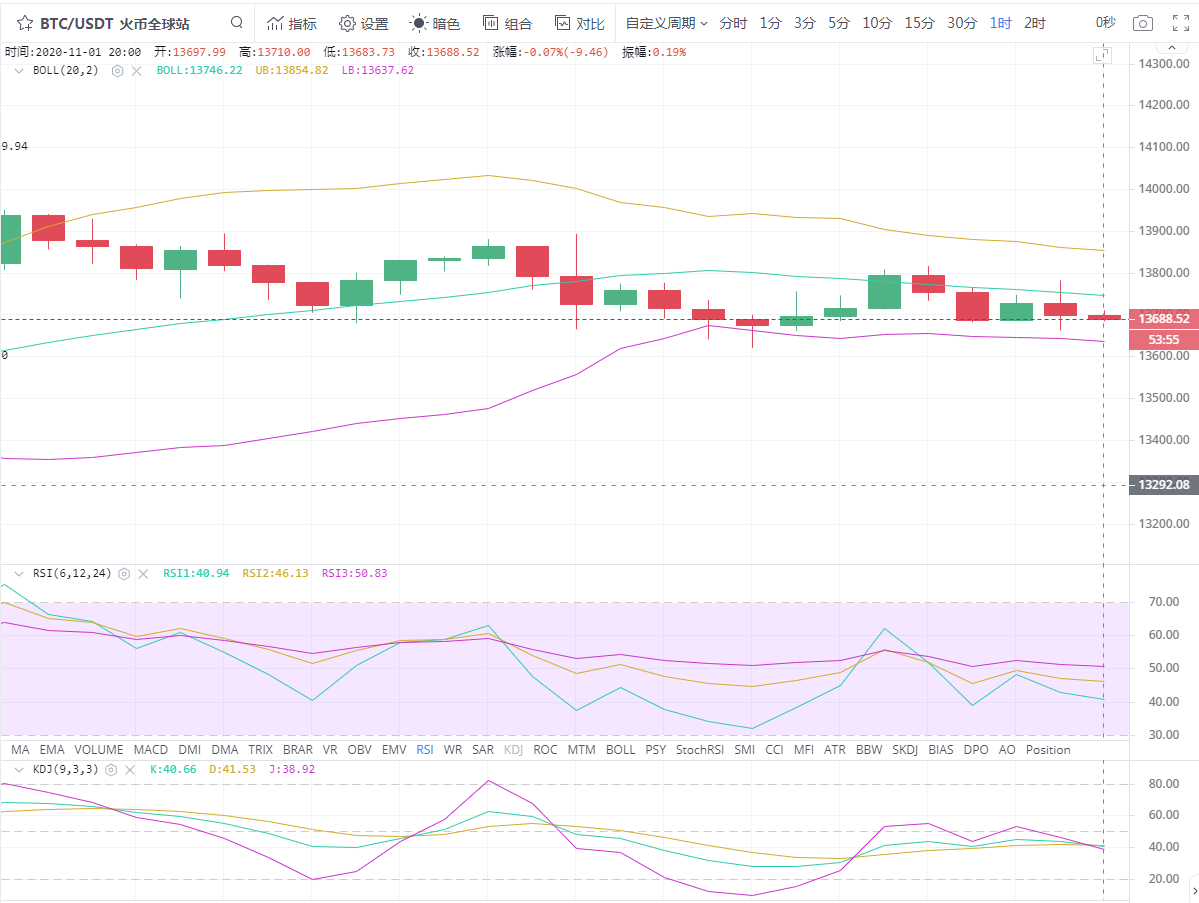The width and height of the screenshot is (1199, 903).
Task: Open chart 设置 settings
Action: tap(363, 23)
